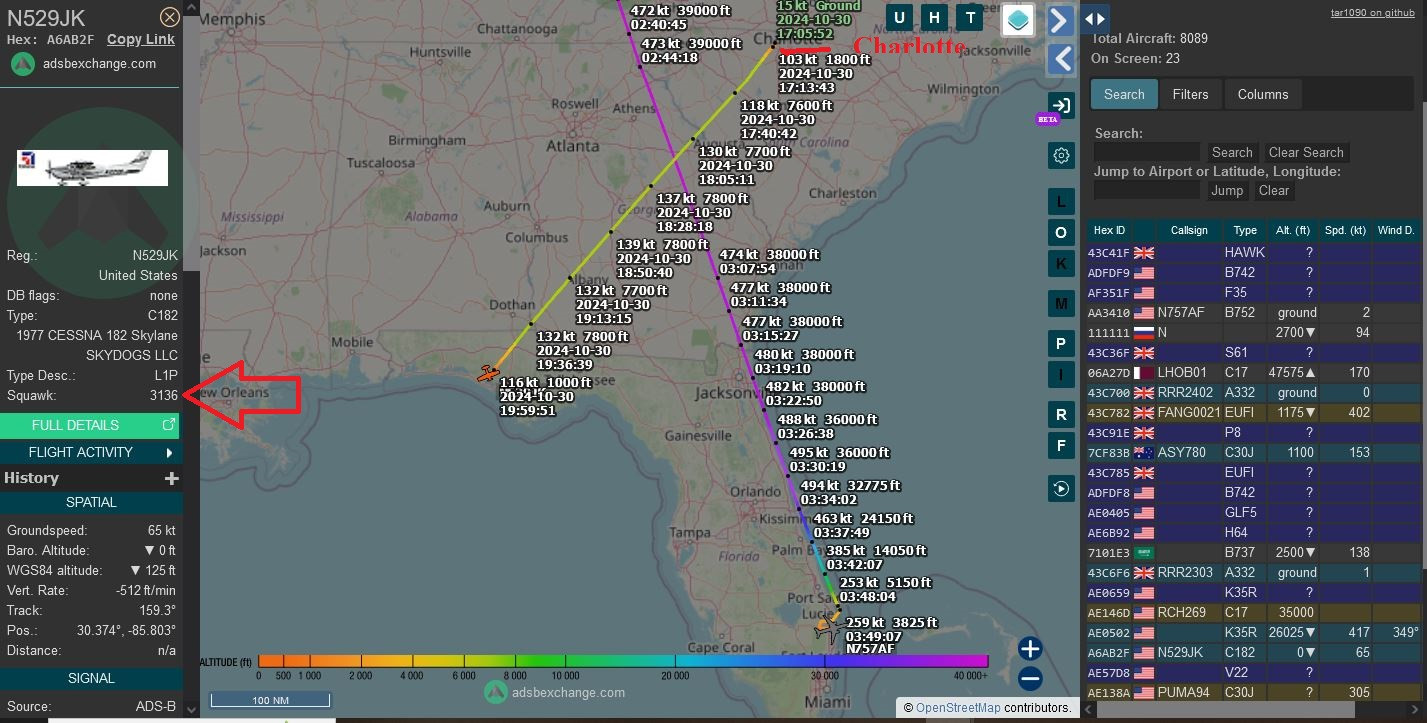This screenshot has width=1427, height=723.
Task: Click the Jump to Airport input field
Action: (x=1146, y=190)
